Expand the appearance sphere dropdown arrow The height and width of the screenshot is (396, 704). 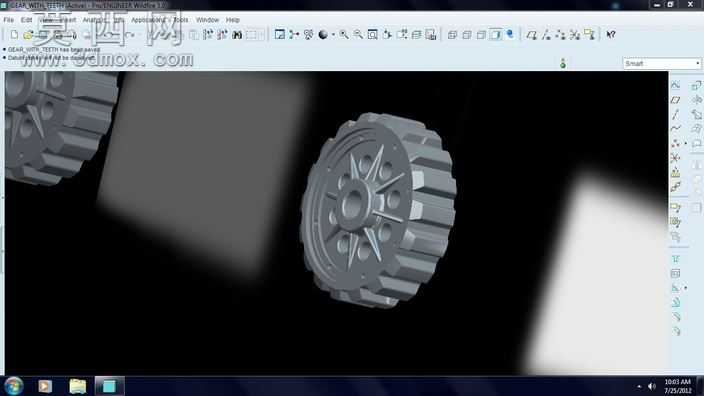333,35
